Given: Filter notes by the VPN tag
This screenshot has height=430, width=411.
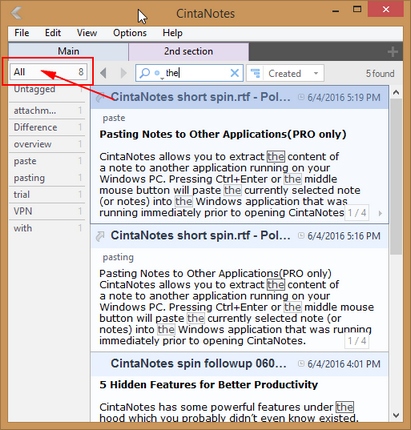Looking at the screenshot, I should [x=47, y=211].
